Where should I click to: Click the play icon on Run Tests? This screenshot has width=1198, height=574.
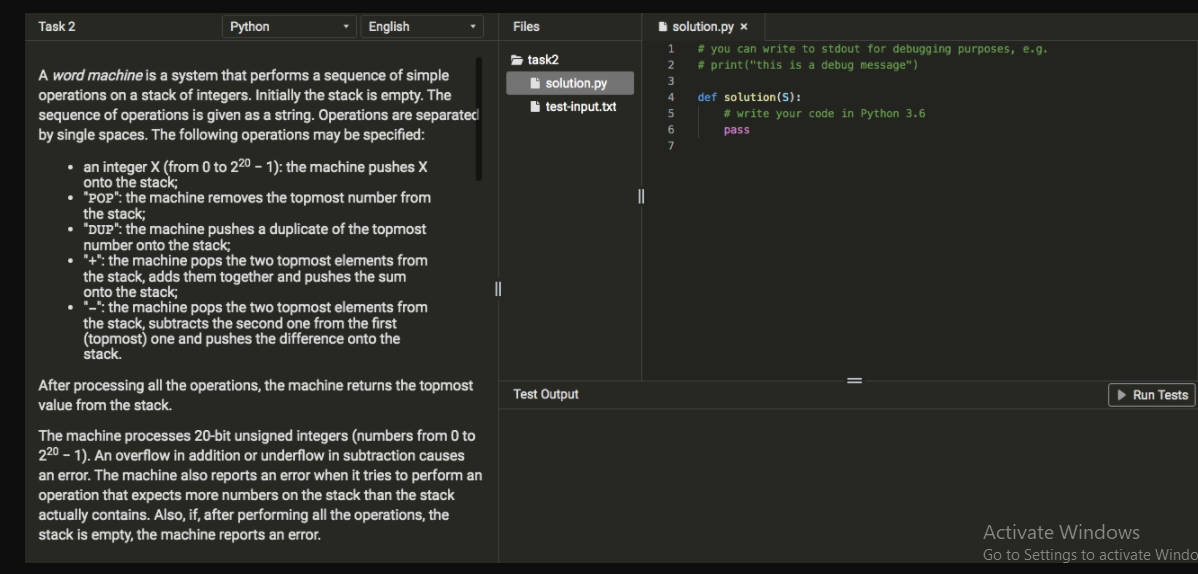pyautogui.click(x=1121, y=395)
